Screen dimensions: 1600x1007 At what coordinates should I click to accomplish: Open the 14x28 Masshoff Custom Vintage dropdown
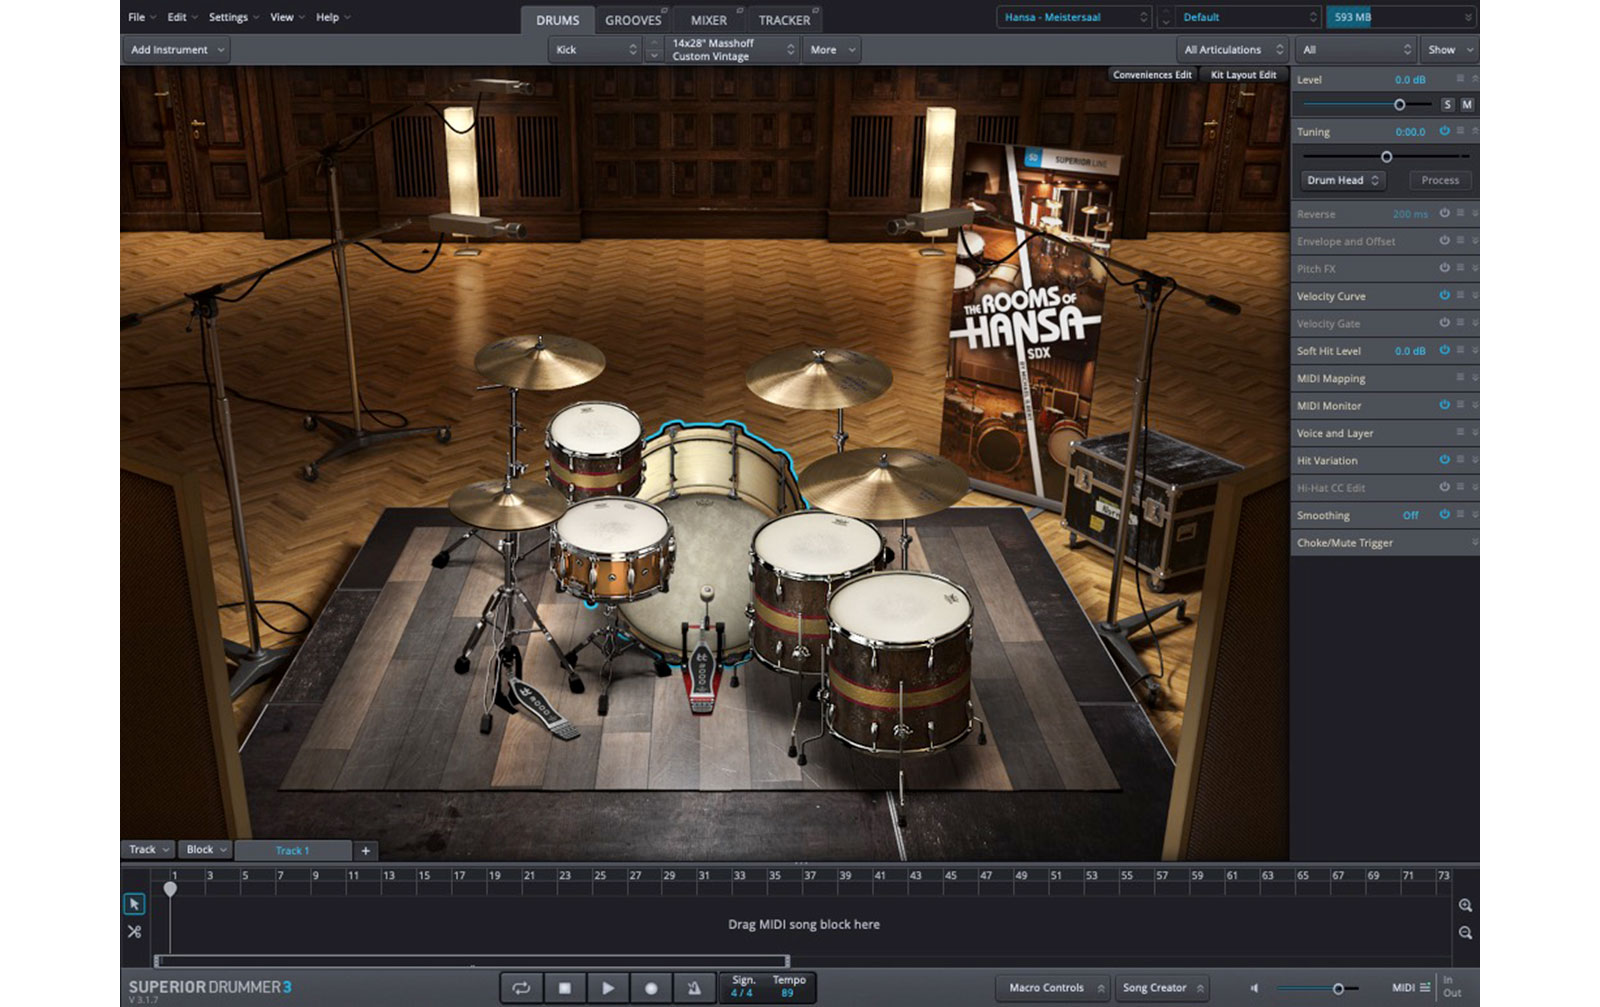[x=733, y=50]
